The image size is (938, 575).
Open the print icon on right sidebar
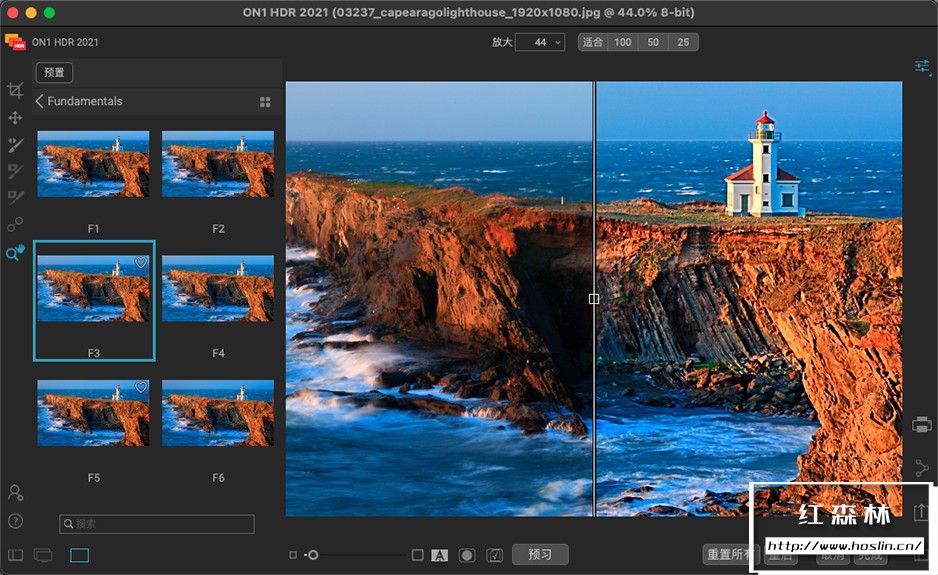[x=922, y=425]
